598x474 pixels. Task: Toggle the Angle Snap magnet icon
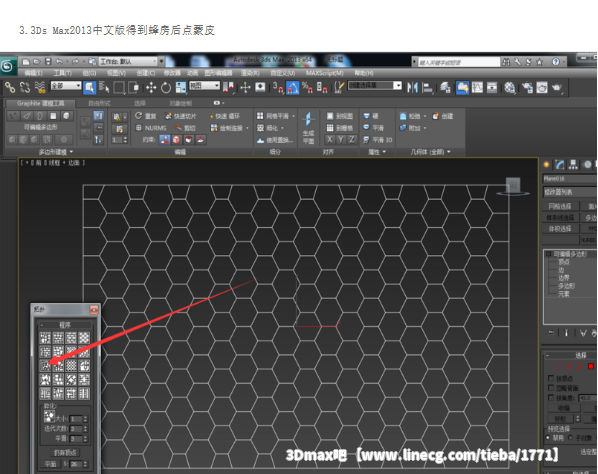tap(293, 88)
